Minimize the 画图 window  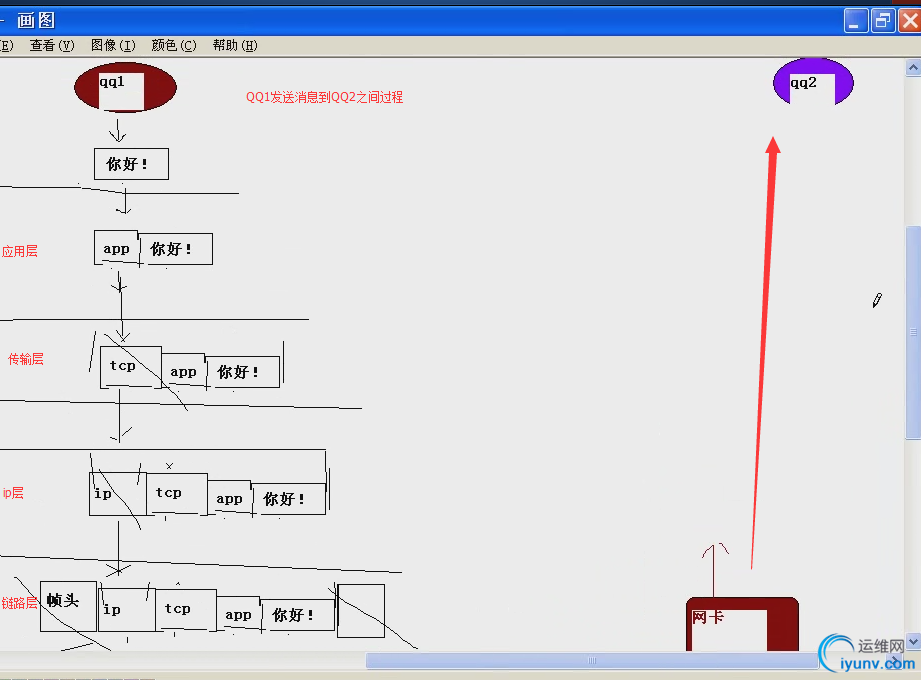856,21
